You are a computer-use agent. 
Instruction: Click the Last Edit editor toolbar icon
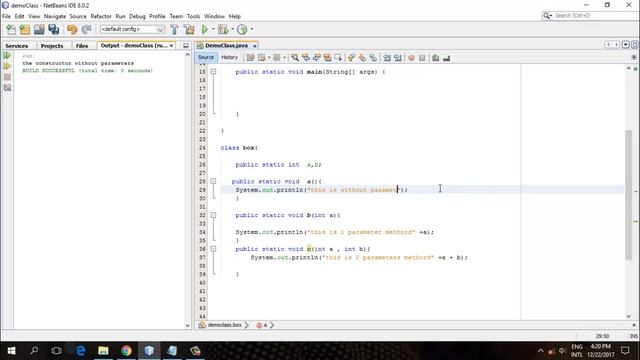click(251, 58)
